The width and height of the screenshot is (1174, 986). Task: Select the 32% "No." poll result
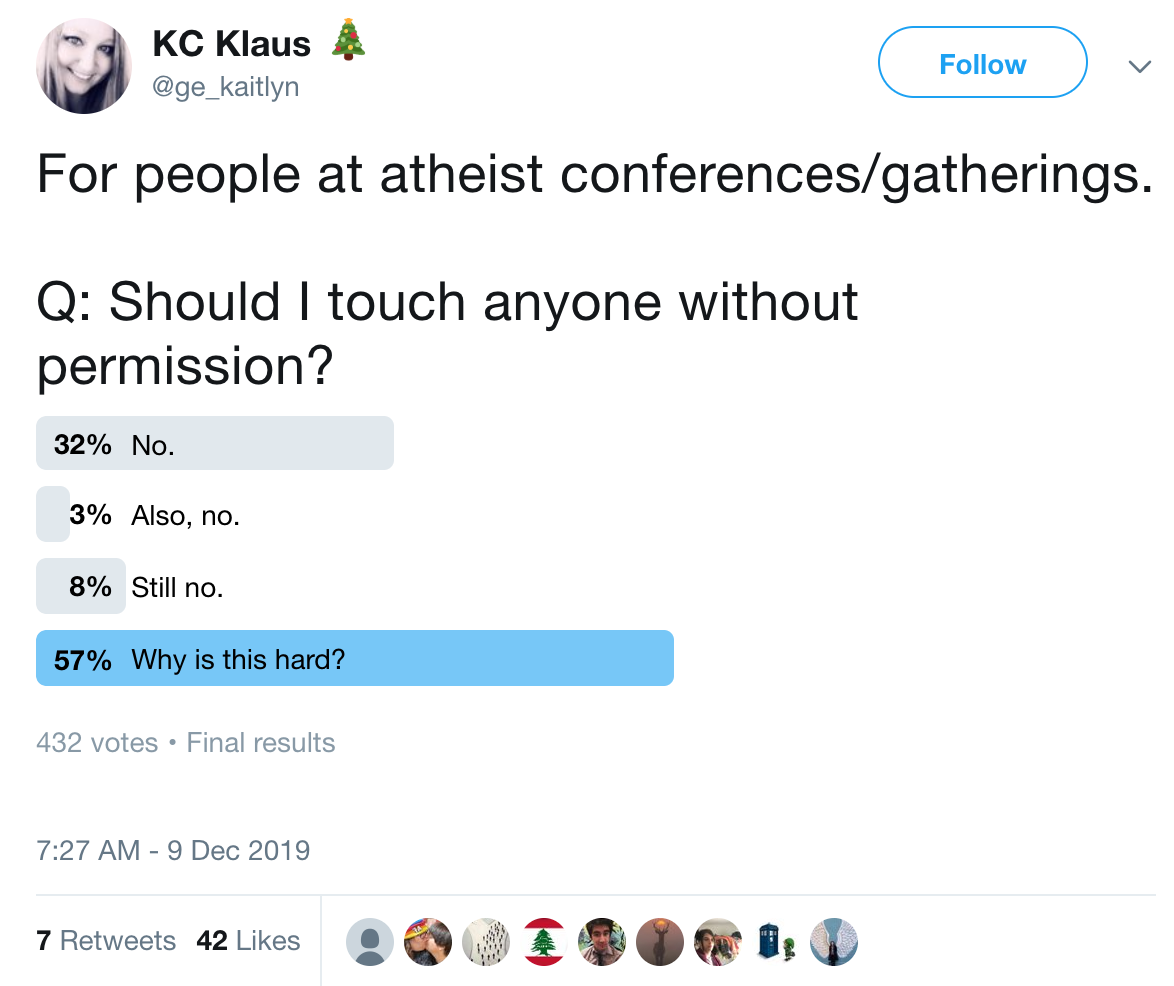(x=215, y=443)
